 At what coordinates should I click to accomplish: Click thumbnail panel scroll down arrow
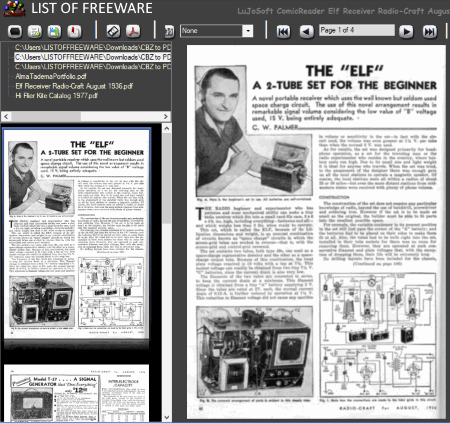pos(167,417)
